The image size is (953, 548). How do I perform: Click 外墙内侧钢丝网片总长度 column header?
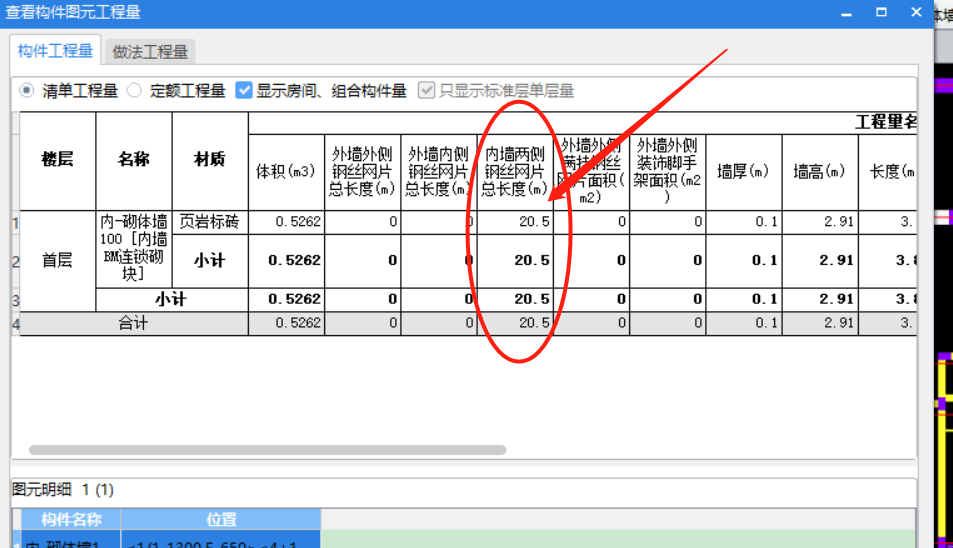(x=439, y=172)
